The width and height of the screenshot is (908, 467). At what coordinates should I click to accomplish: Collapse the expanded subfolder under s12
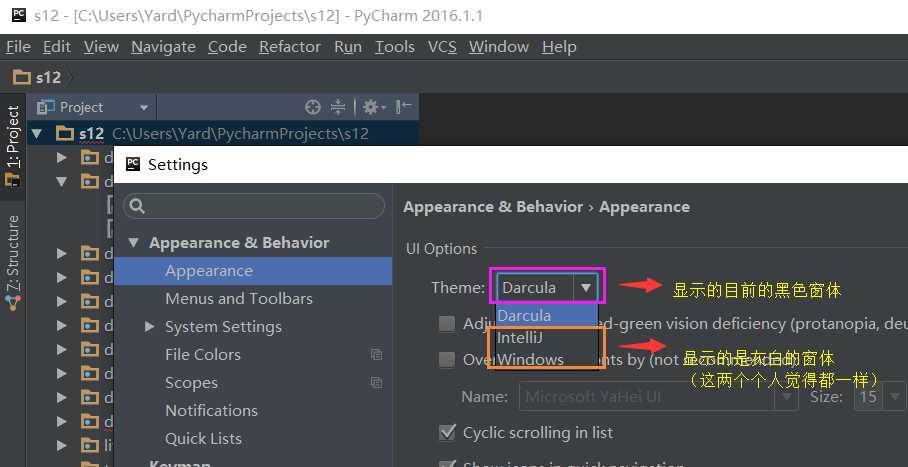pyautogui.click(x=62, y=181)
